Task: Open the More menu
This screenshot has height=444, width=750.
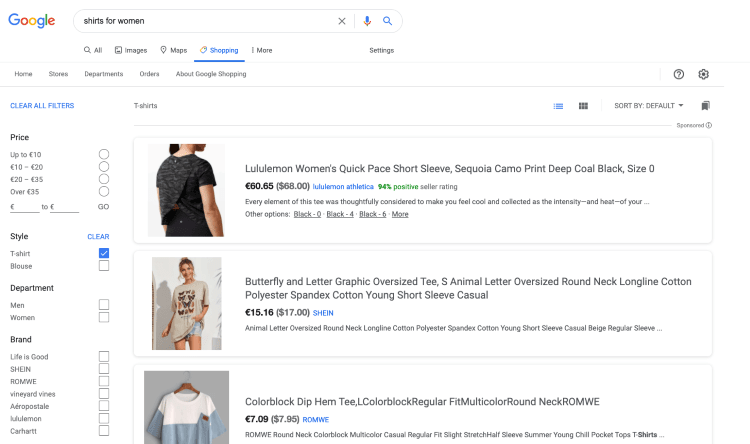Action: [x=262, y=50]
